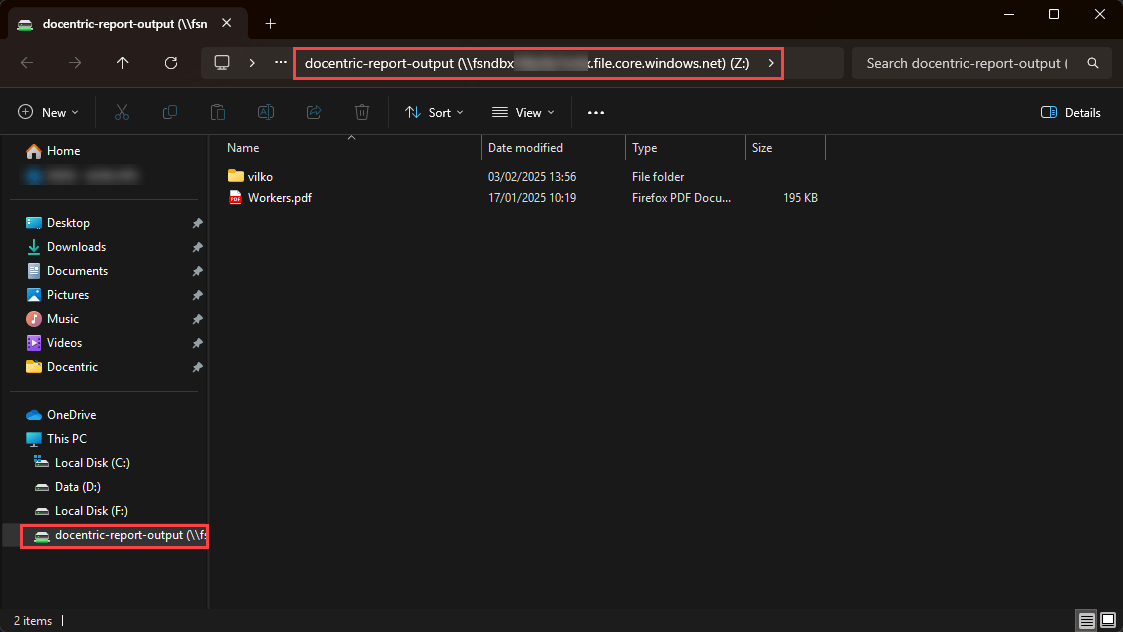Select docentric-report-output network drive in sidebar
This screenshot has height=632, width=1123.
click(x=115, y=536)
